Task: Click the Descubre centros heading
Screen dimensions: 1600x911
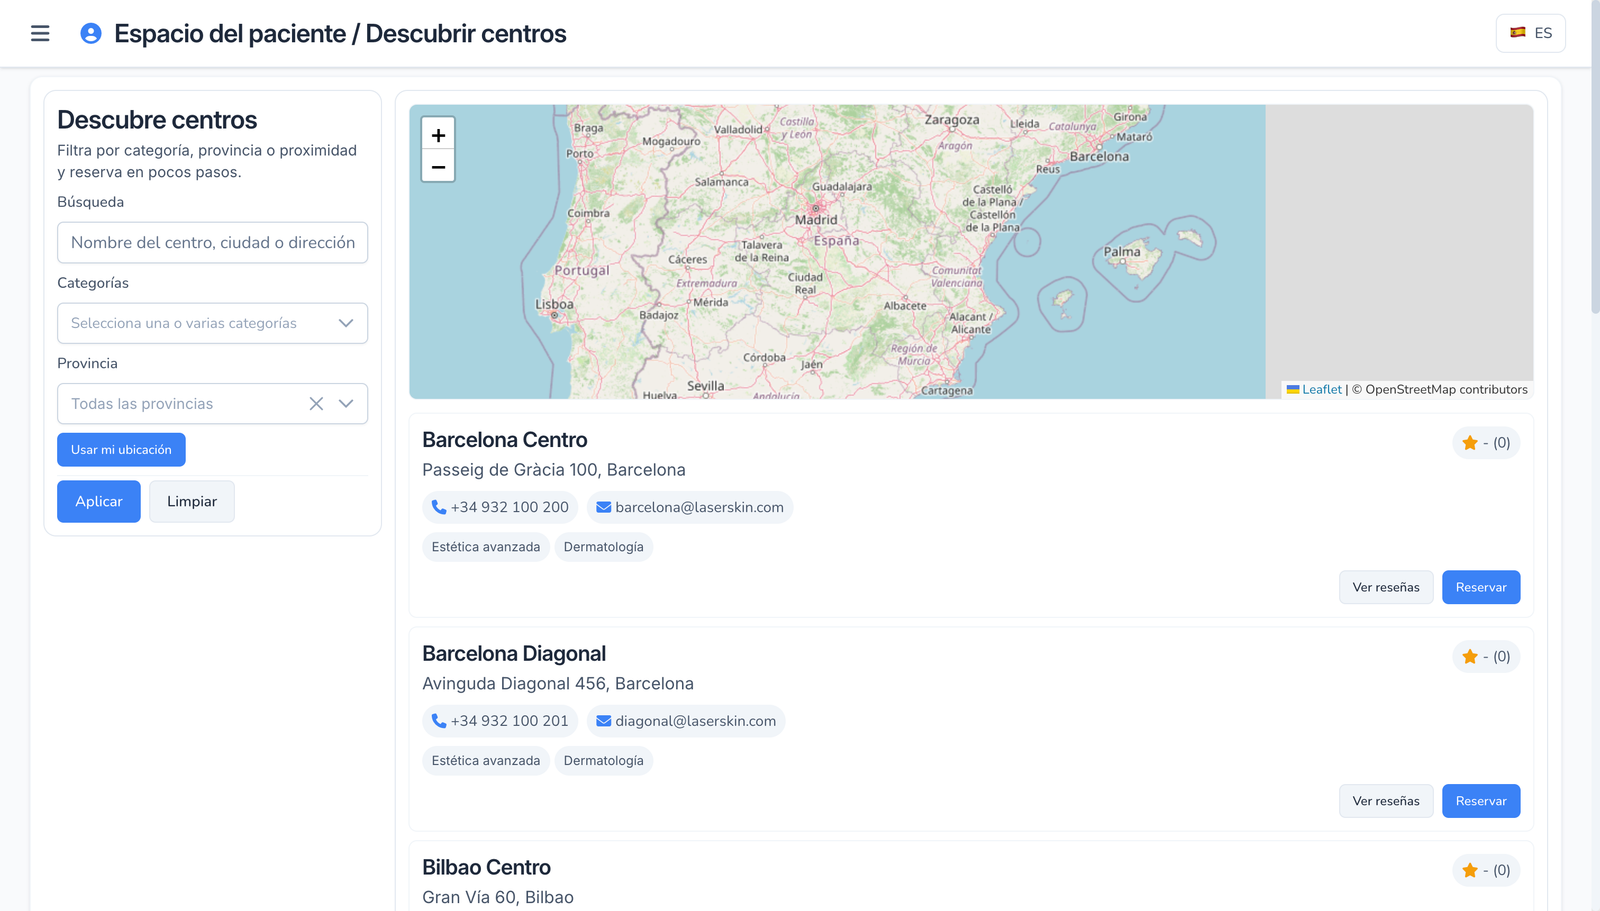Action: (x=157, y=120)
